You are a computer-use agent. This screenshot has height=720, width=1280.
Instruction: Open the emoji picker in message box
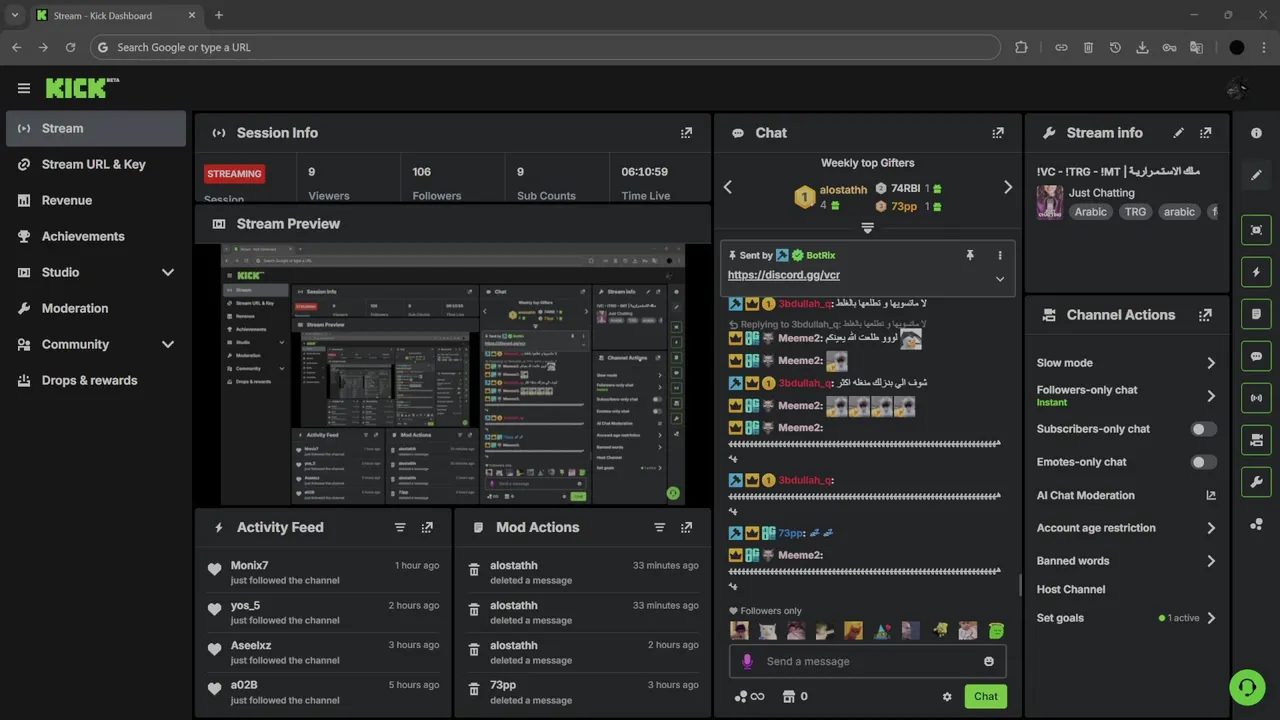(989, 661)
